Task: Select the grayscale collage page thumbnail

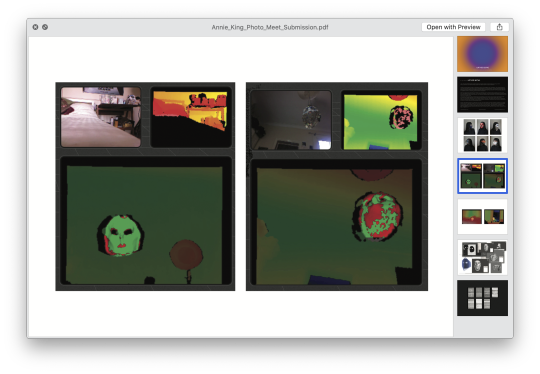Action: click(x=482, y=257)
